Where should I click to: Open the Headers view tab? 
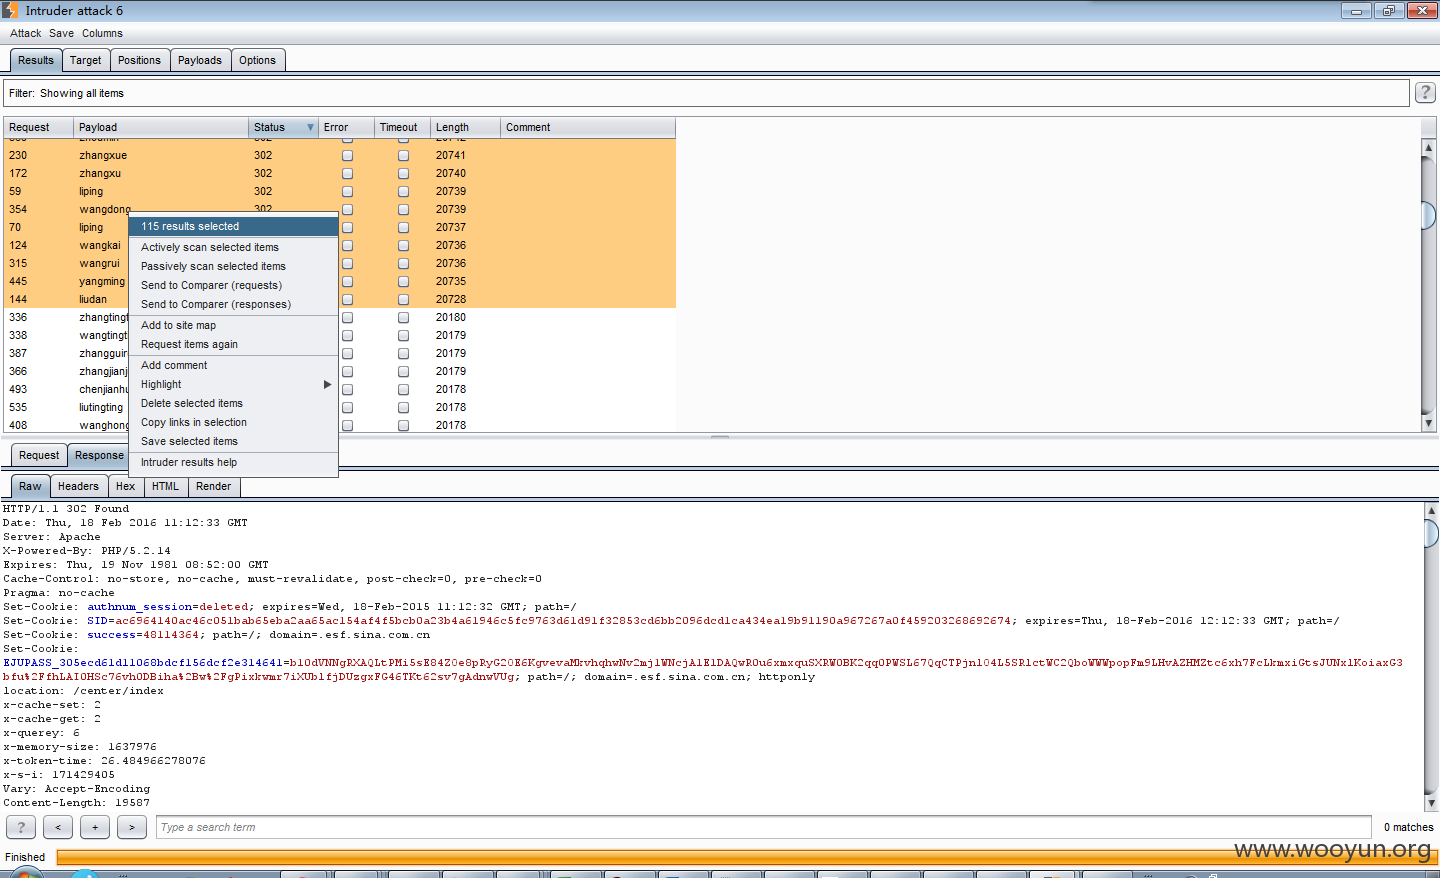point(78,486)
